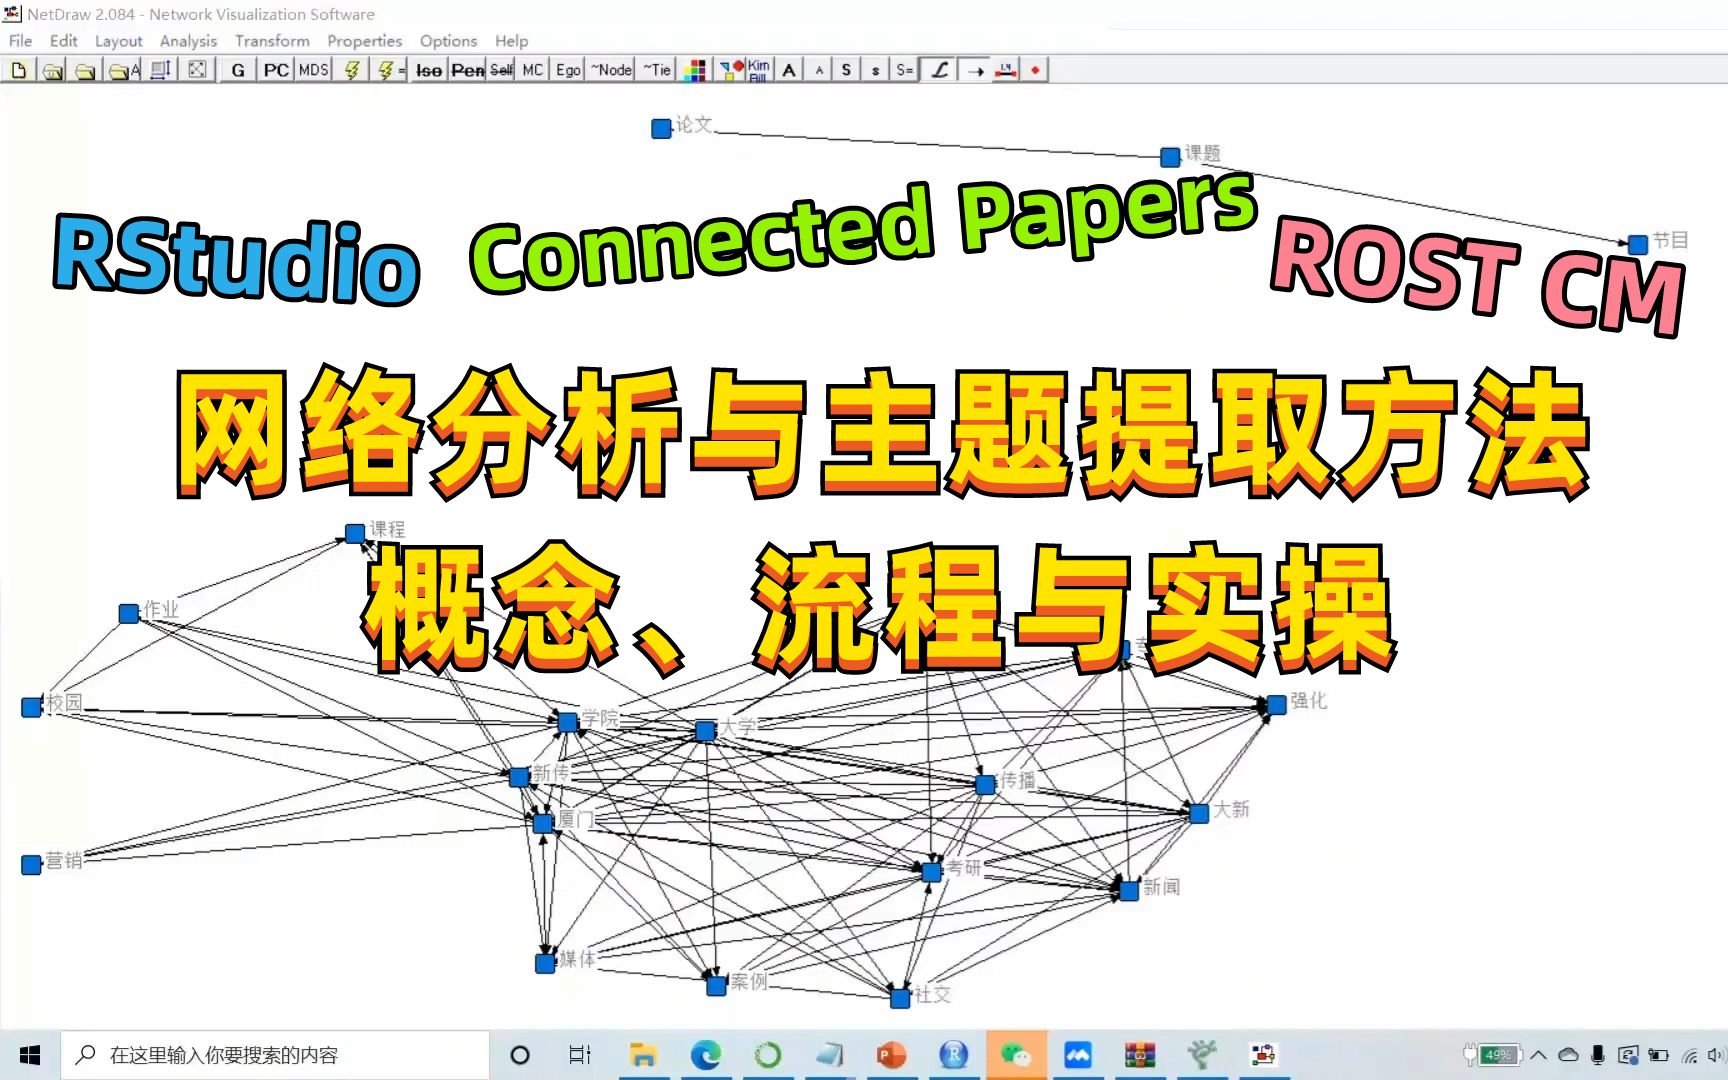Click the open attribute file icon with letter A
The height and width of the screenshot is (1080, 1728).
[124, 70]
